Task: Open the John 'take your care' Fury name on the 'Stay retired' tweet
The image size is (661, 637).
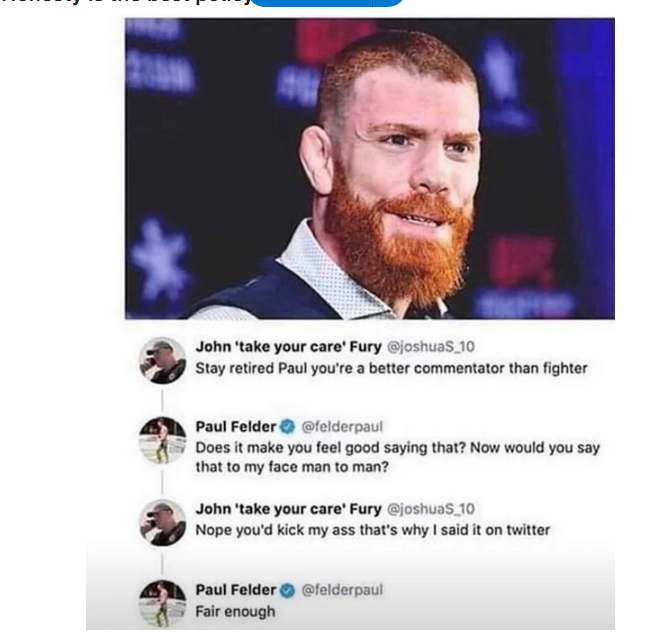Action: tap(288, 347)
